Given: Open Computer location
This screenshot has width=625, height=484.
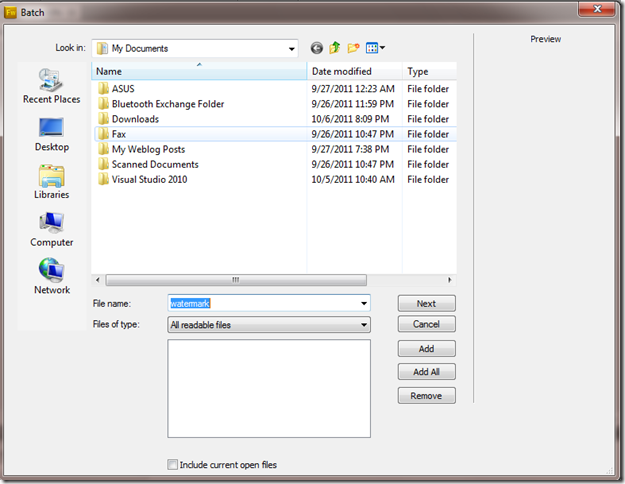Looking at the screenshot, I should coord(51,230).
